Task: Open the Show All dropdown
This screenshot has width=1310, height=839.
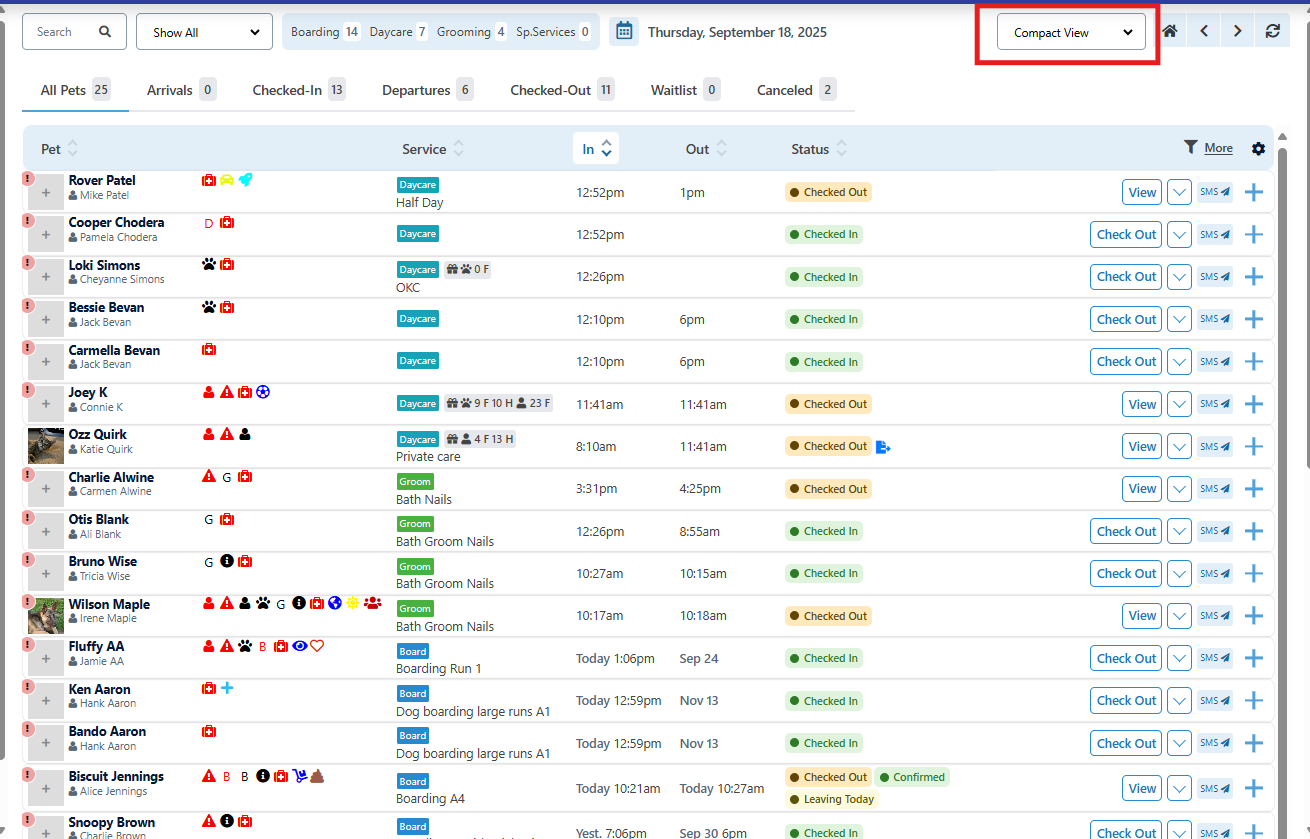Action: point(204,32)
